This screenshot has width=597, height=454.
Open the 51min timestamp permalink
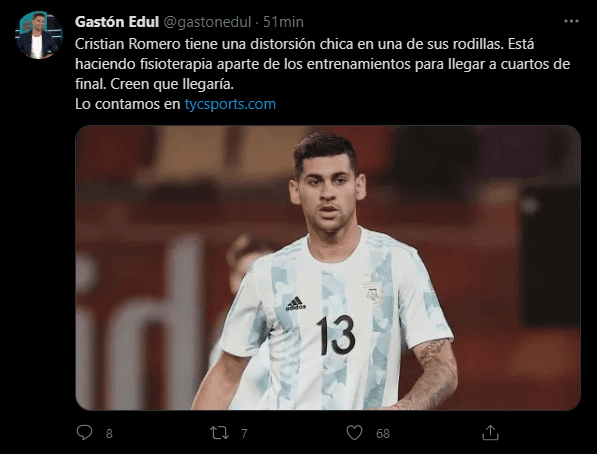pyautogui.click(x=283, y=22)
